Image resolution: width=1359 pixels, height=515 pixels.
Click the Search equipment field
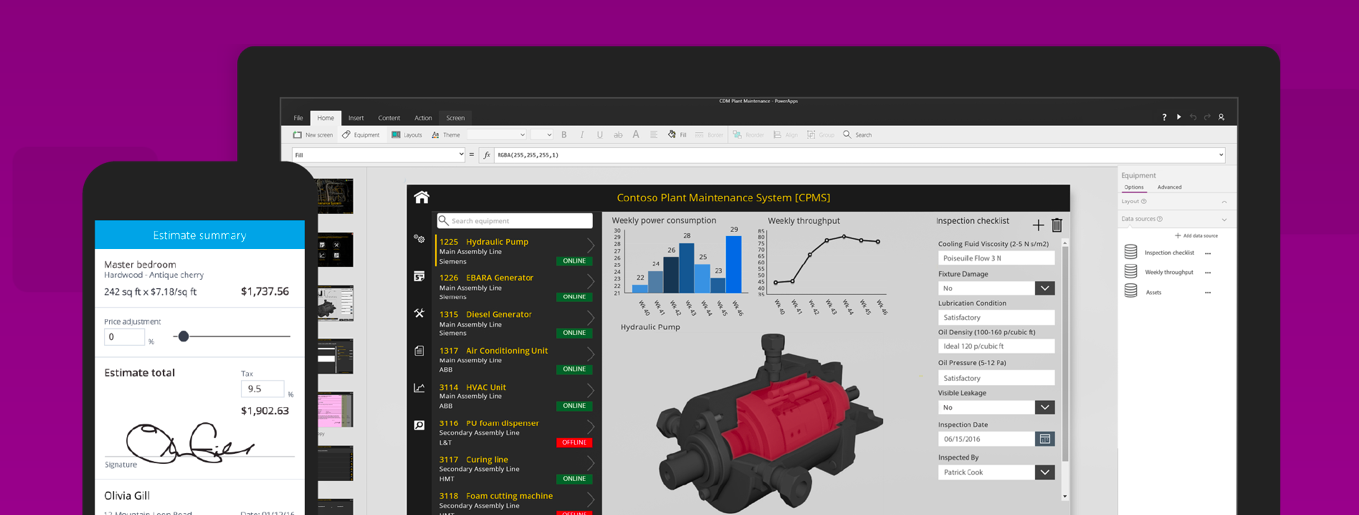pos(515,220)
